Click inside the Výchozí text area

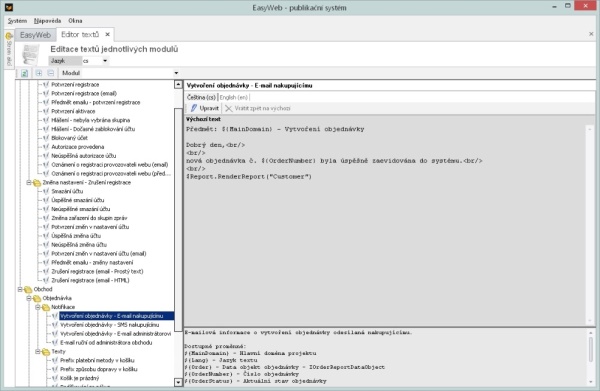(385, 224)
